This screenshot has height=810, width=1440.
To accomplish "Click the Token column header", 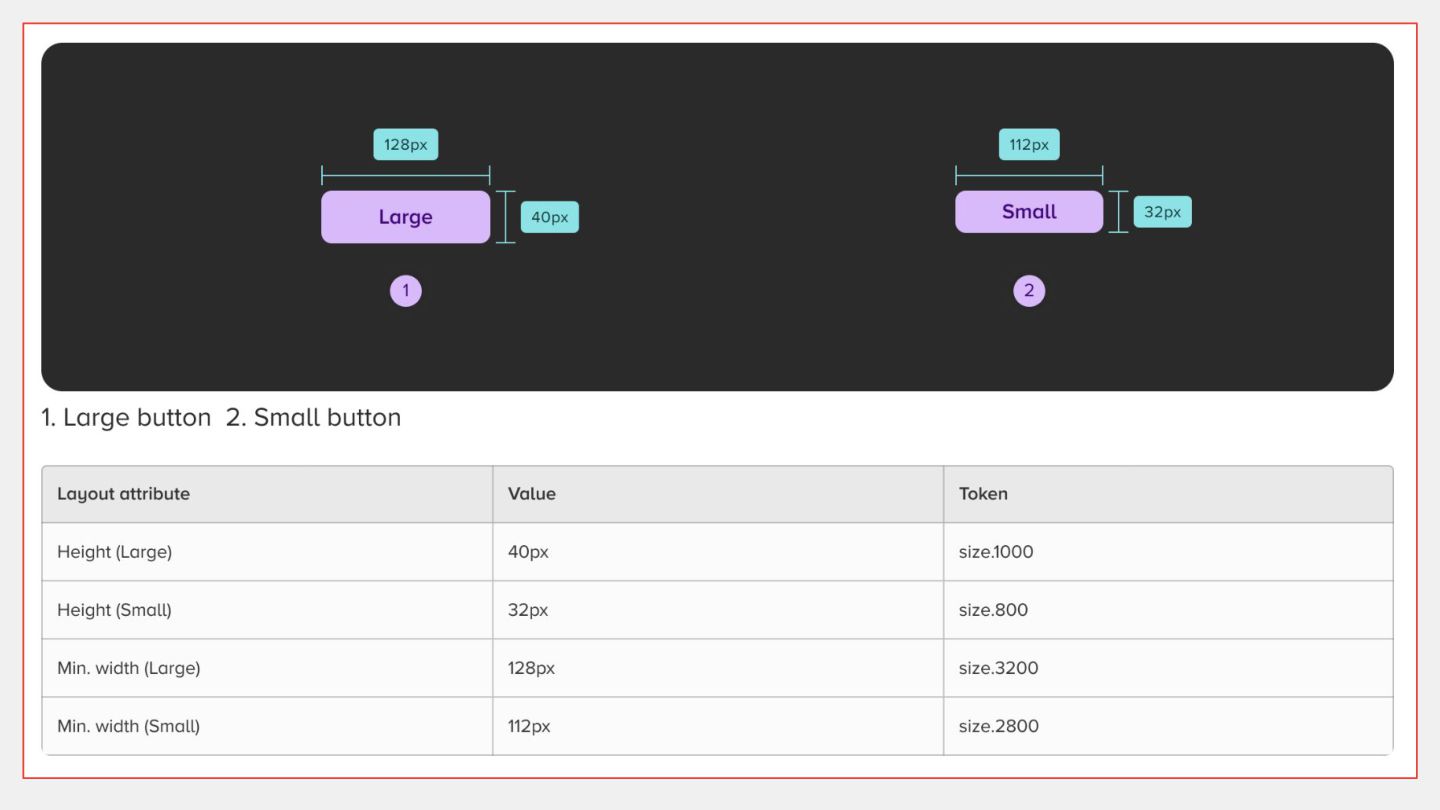I will [x=983, y=494].
